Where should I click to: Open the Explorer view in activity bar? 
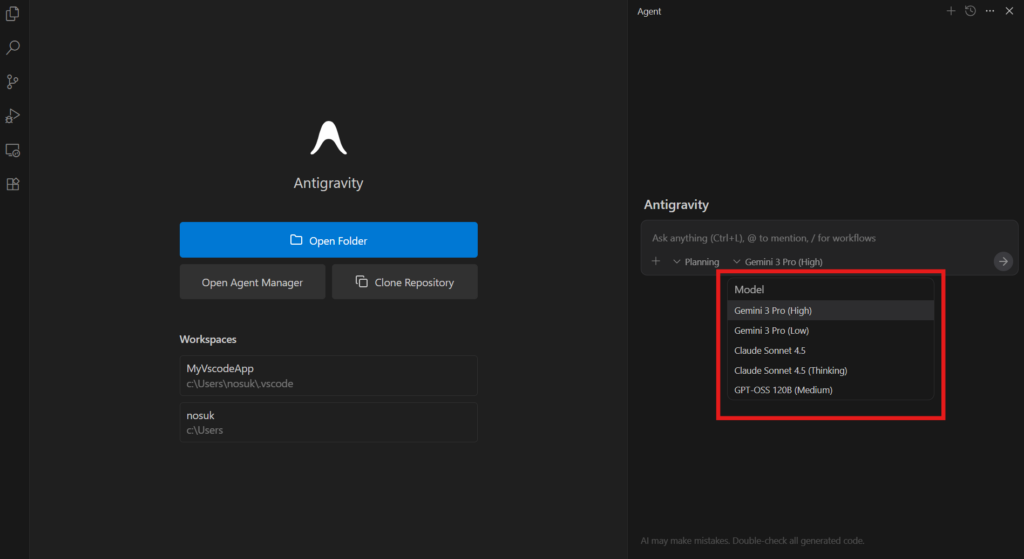13,13
